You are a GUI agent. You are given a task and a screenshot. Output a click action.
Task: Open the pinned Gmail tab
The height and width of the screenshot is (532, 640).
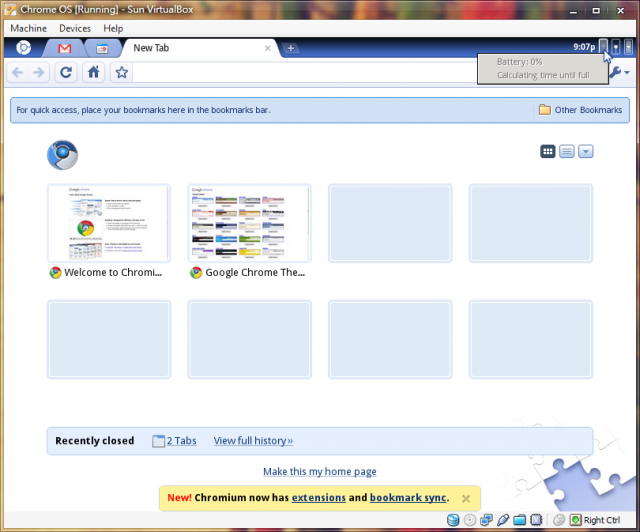click(x=64, y=49)
